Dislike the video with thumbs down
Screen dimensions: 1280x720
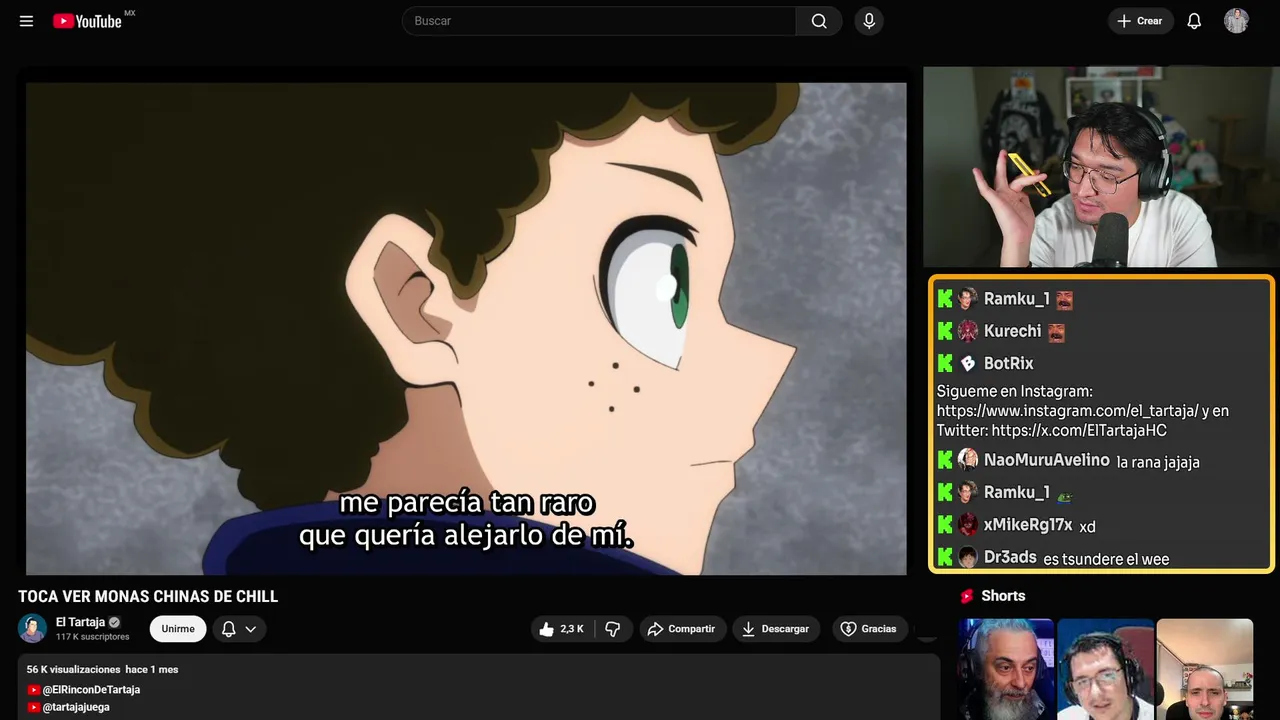coord(613,629)
